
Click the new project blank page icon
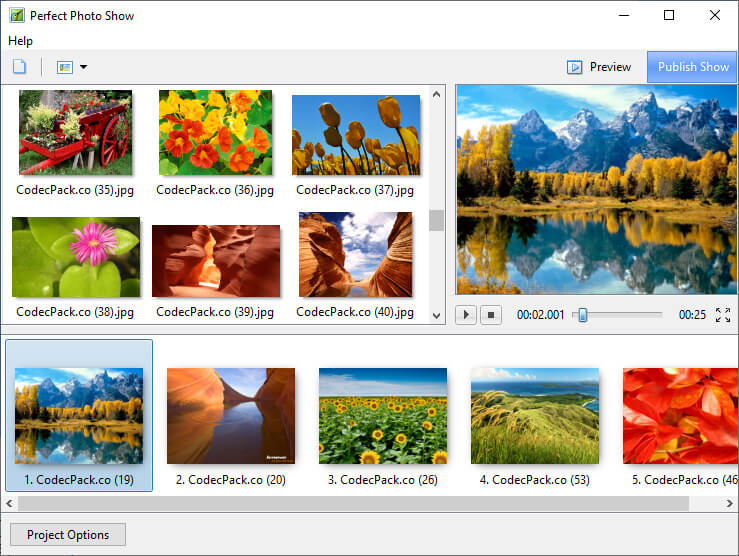(x=19, y=67)
